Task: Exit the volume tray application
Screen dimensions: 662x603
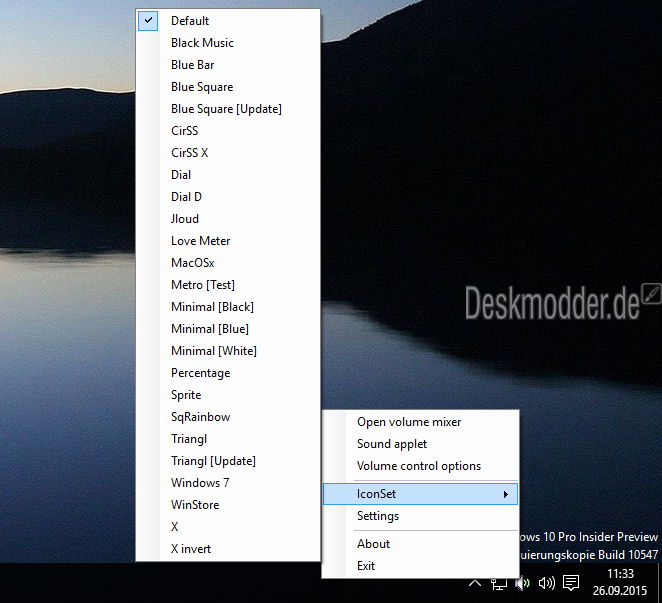Action: click(x=366, y=566)
